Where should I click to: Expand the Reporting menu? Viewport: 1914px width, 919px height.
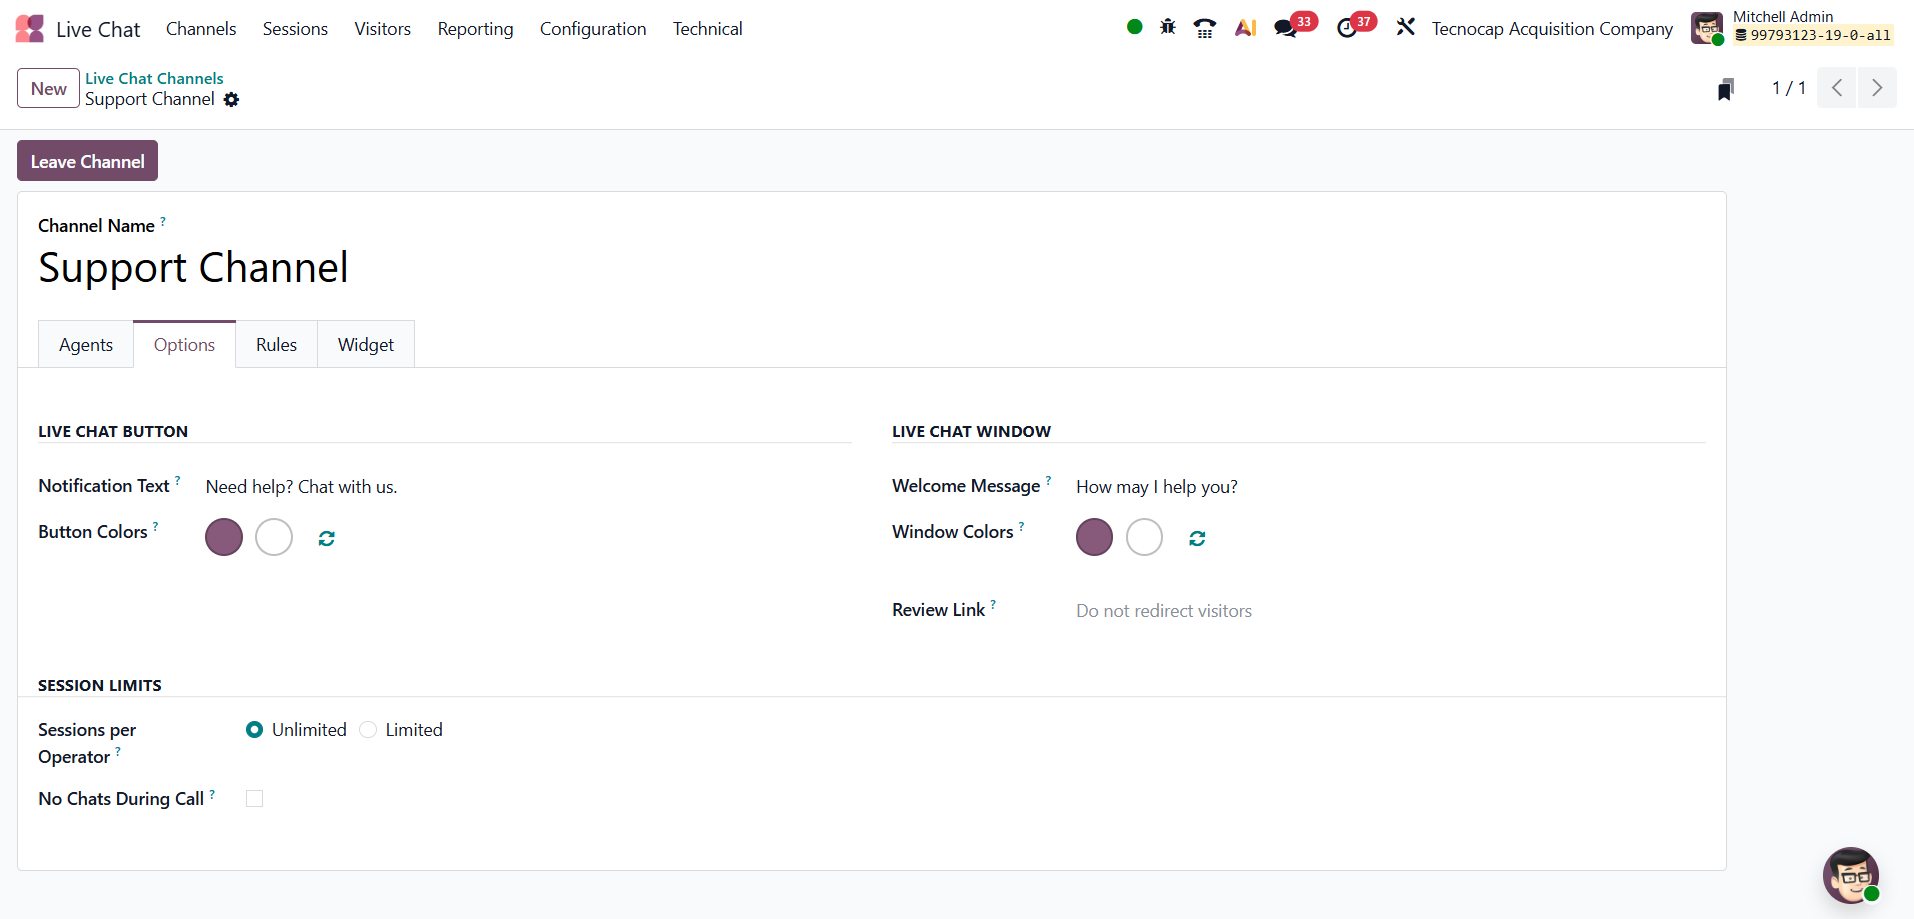[475, 29]
